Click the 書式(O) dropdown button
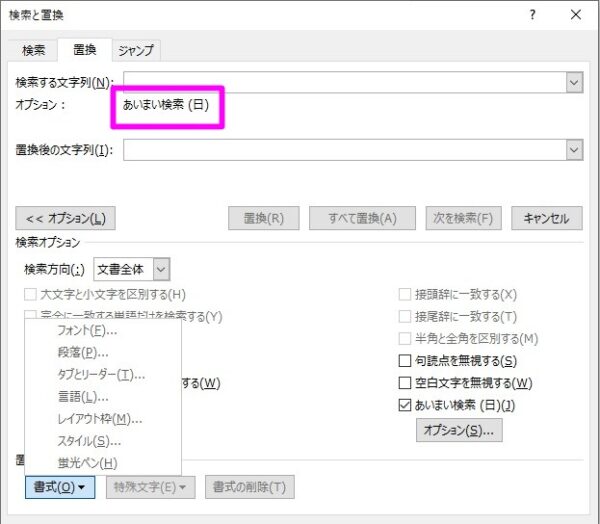The image size is (600, 524). coord(59,487)
